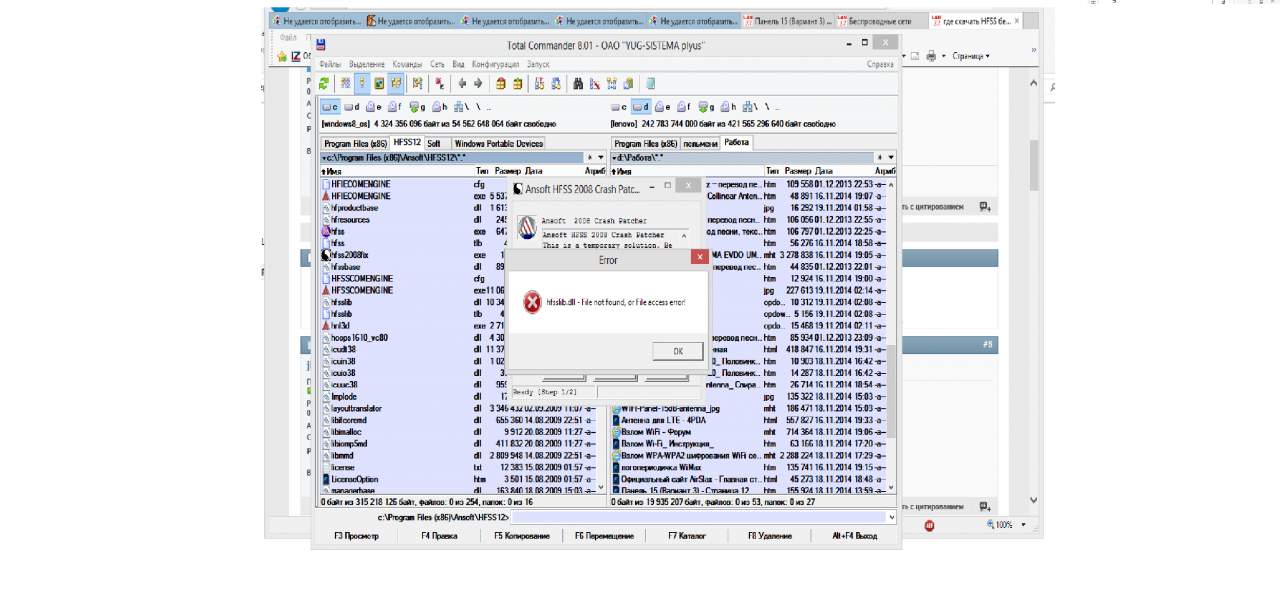Open command line history dropdown arrow
The height and width of the screenshot is (611, 1280).
(891, 517)
